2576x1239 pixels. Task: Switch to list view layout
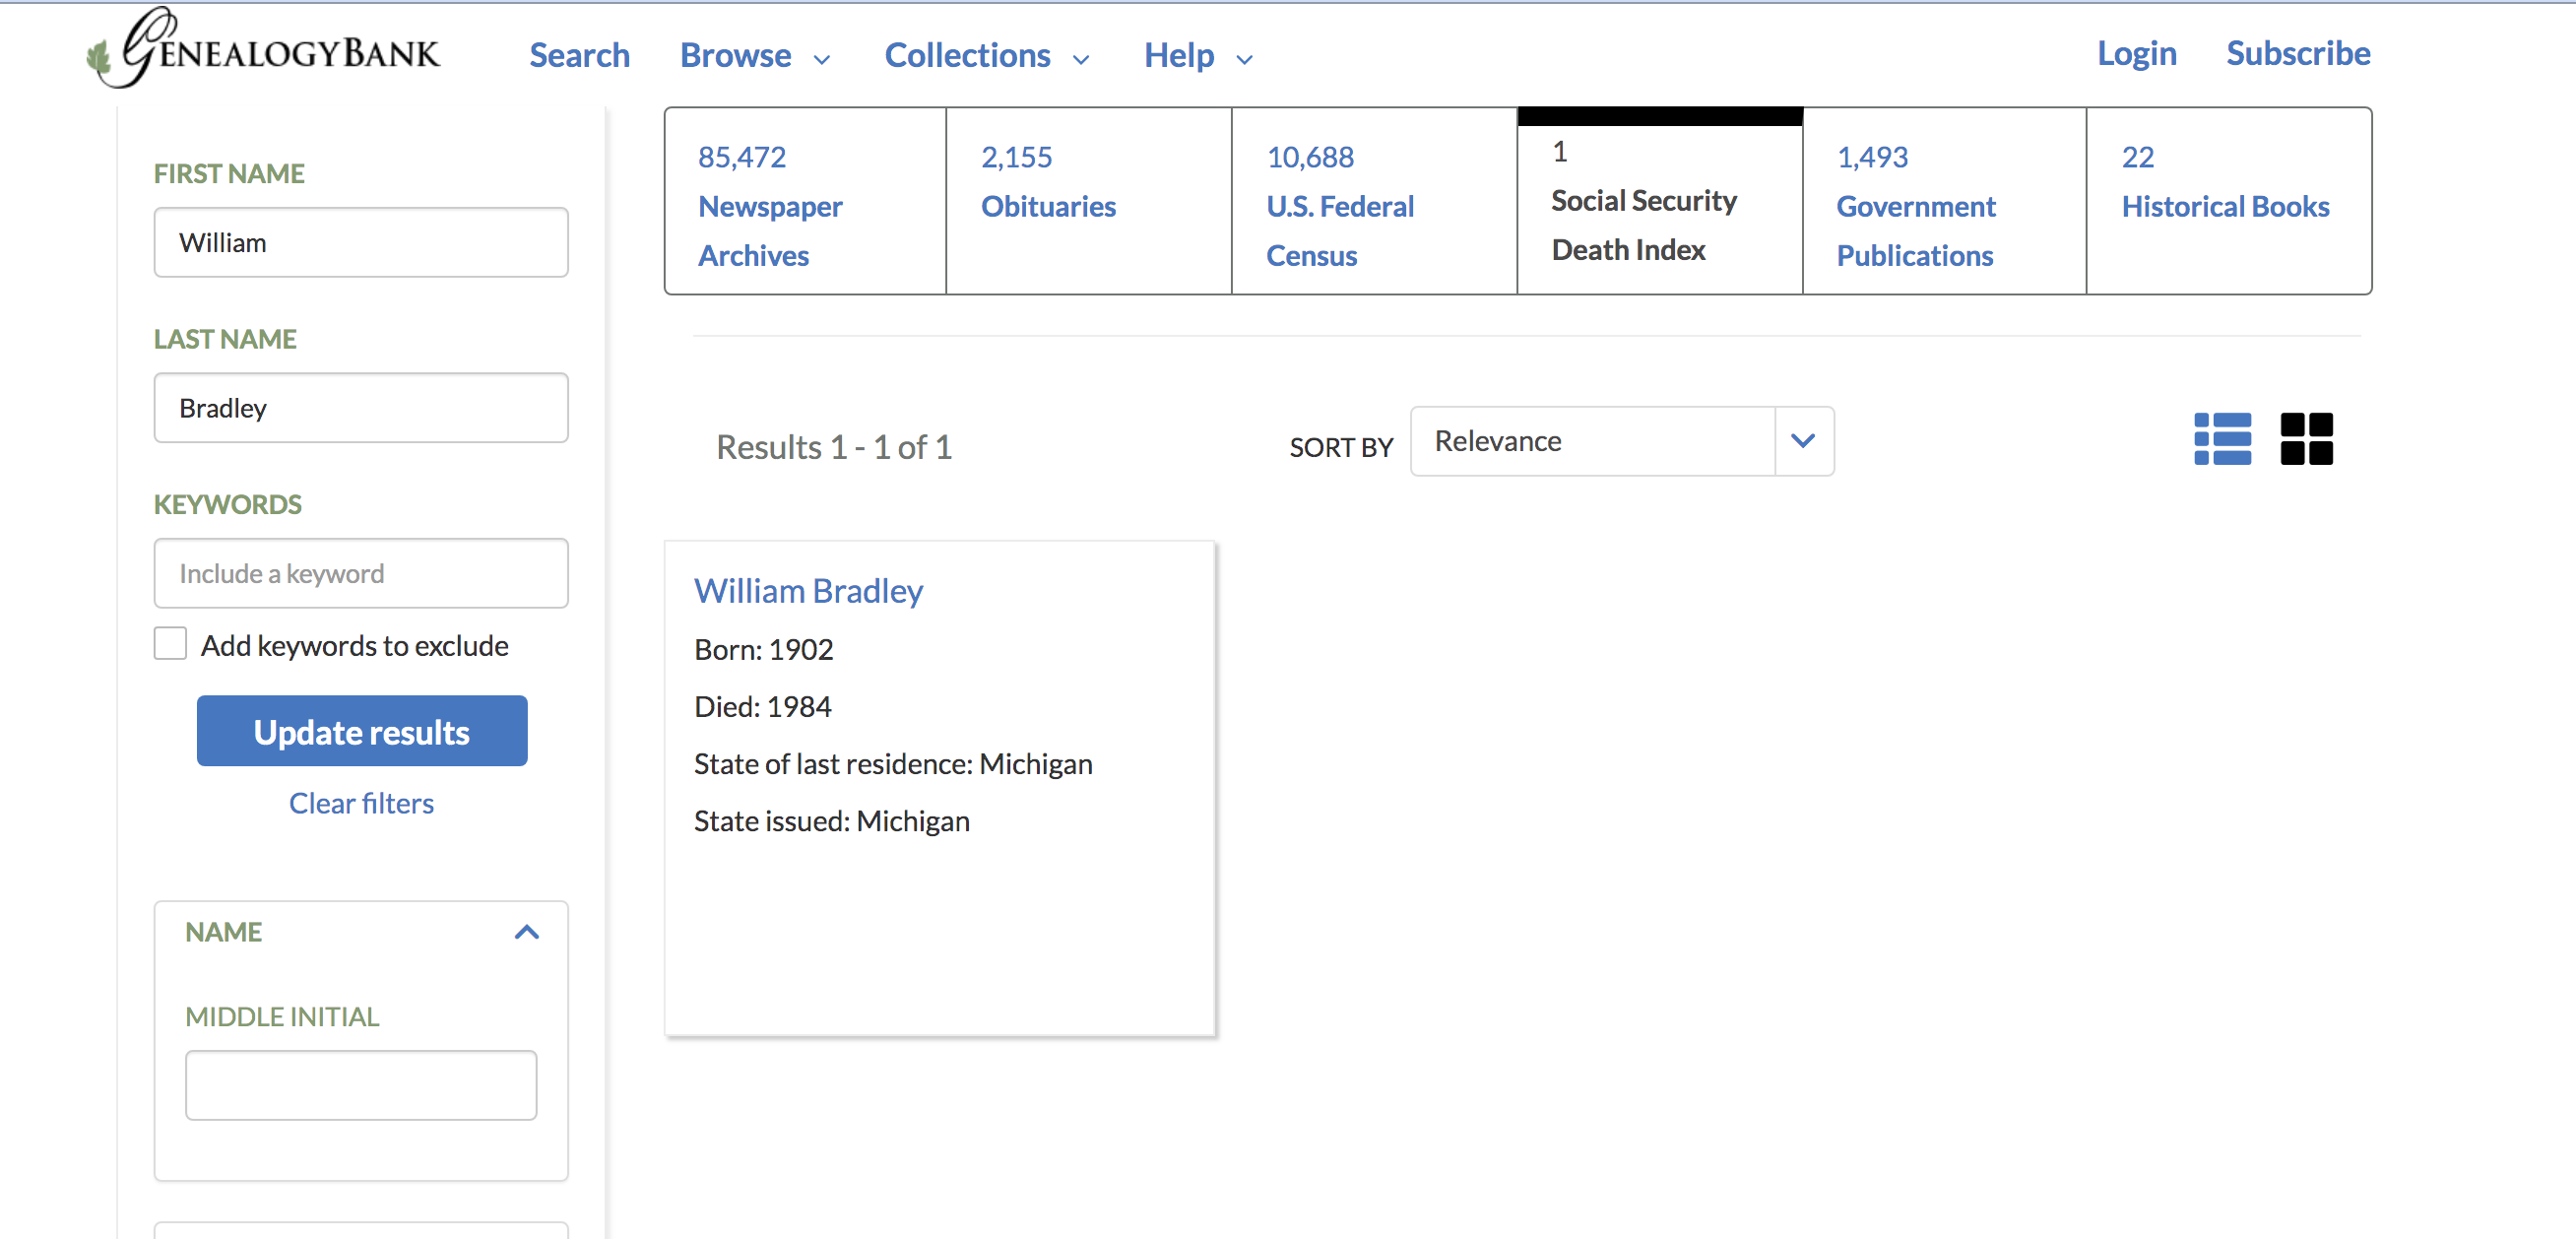pos(2222,439)
